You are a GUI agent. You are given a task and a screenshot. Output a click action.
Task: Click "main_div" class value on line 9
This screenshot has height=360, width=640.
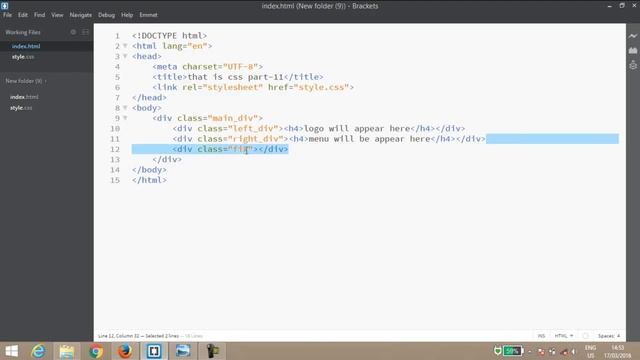click(233, 118)
